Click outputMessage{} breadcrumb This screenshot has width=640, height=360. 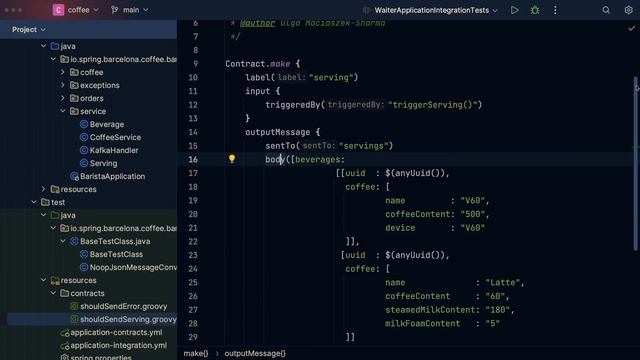(255, 353)
